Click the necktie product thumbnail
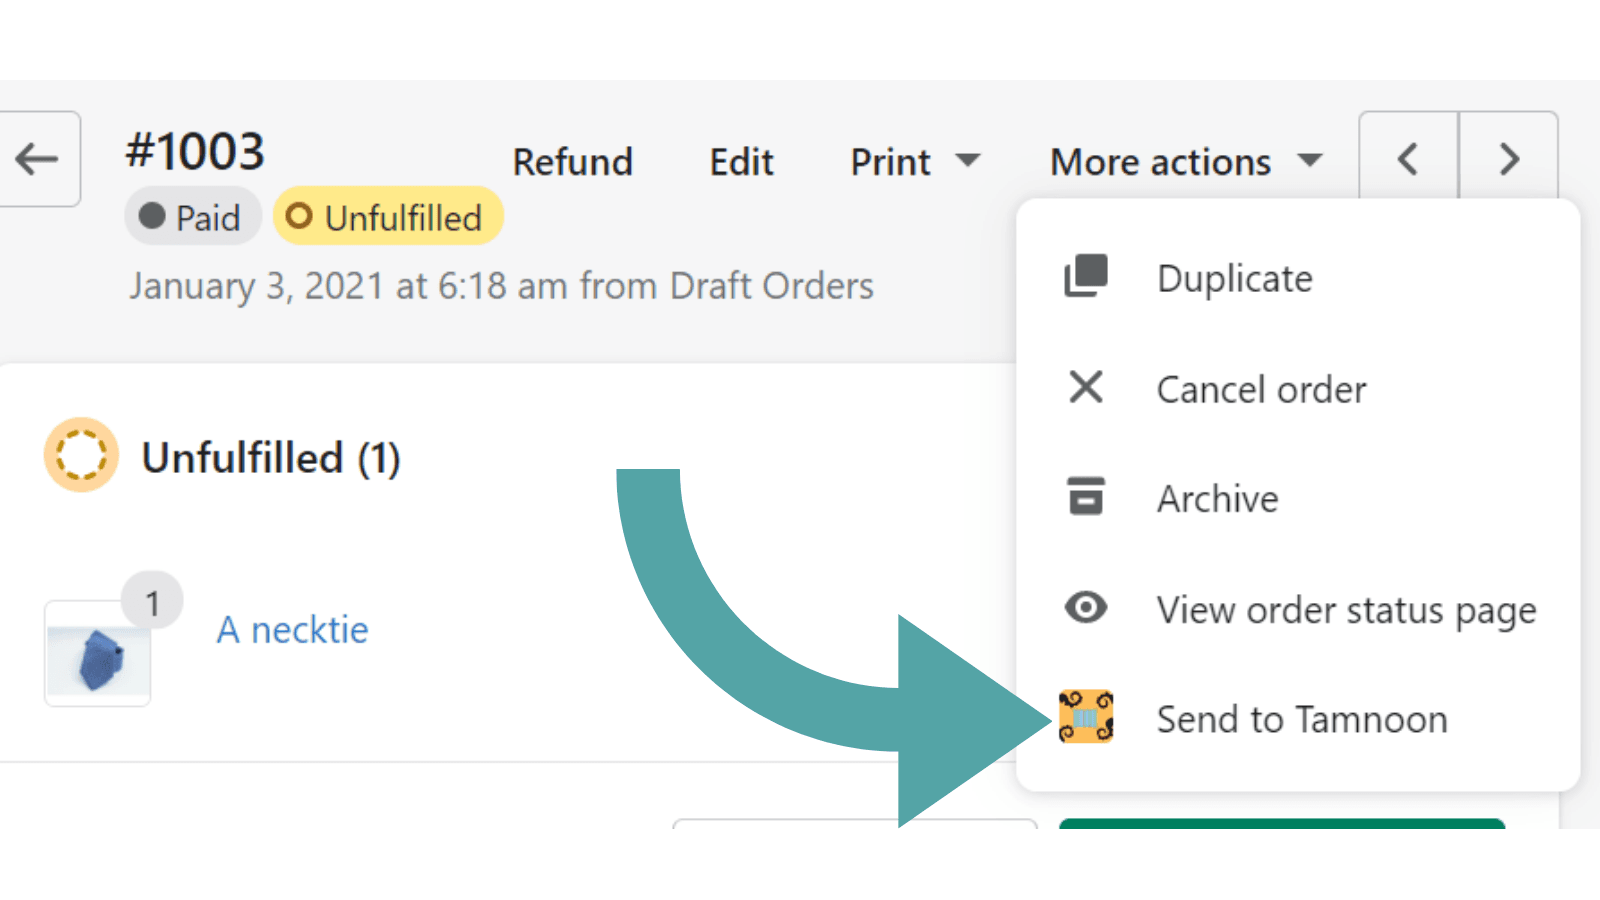This screenshot has width=1600, height=900. 97,654
